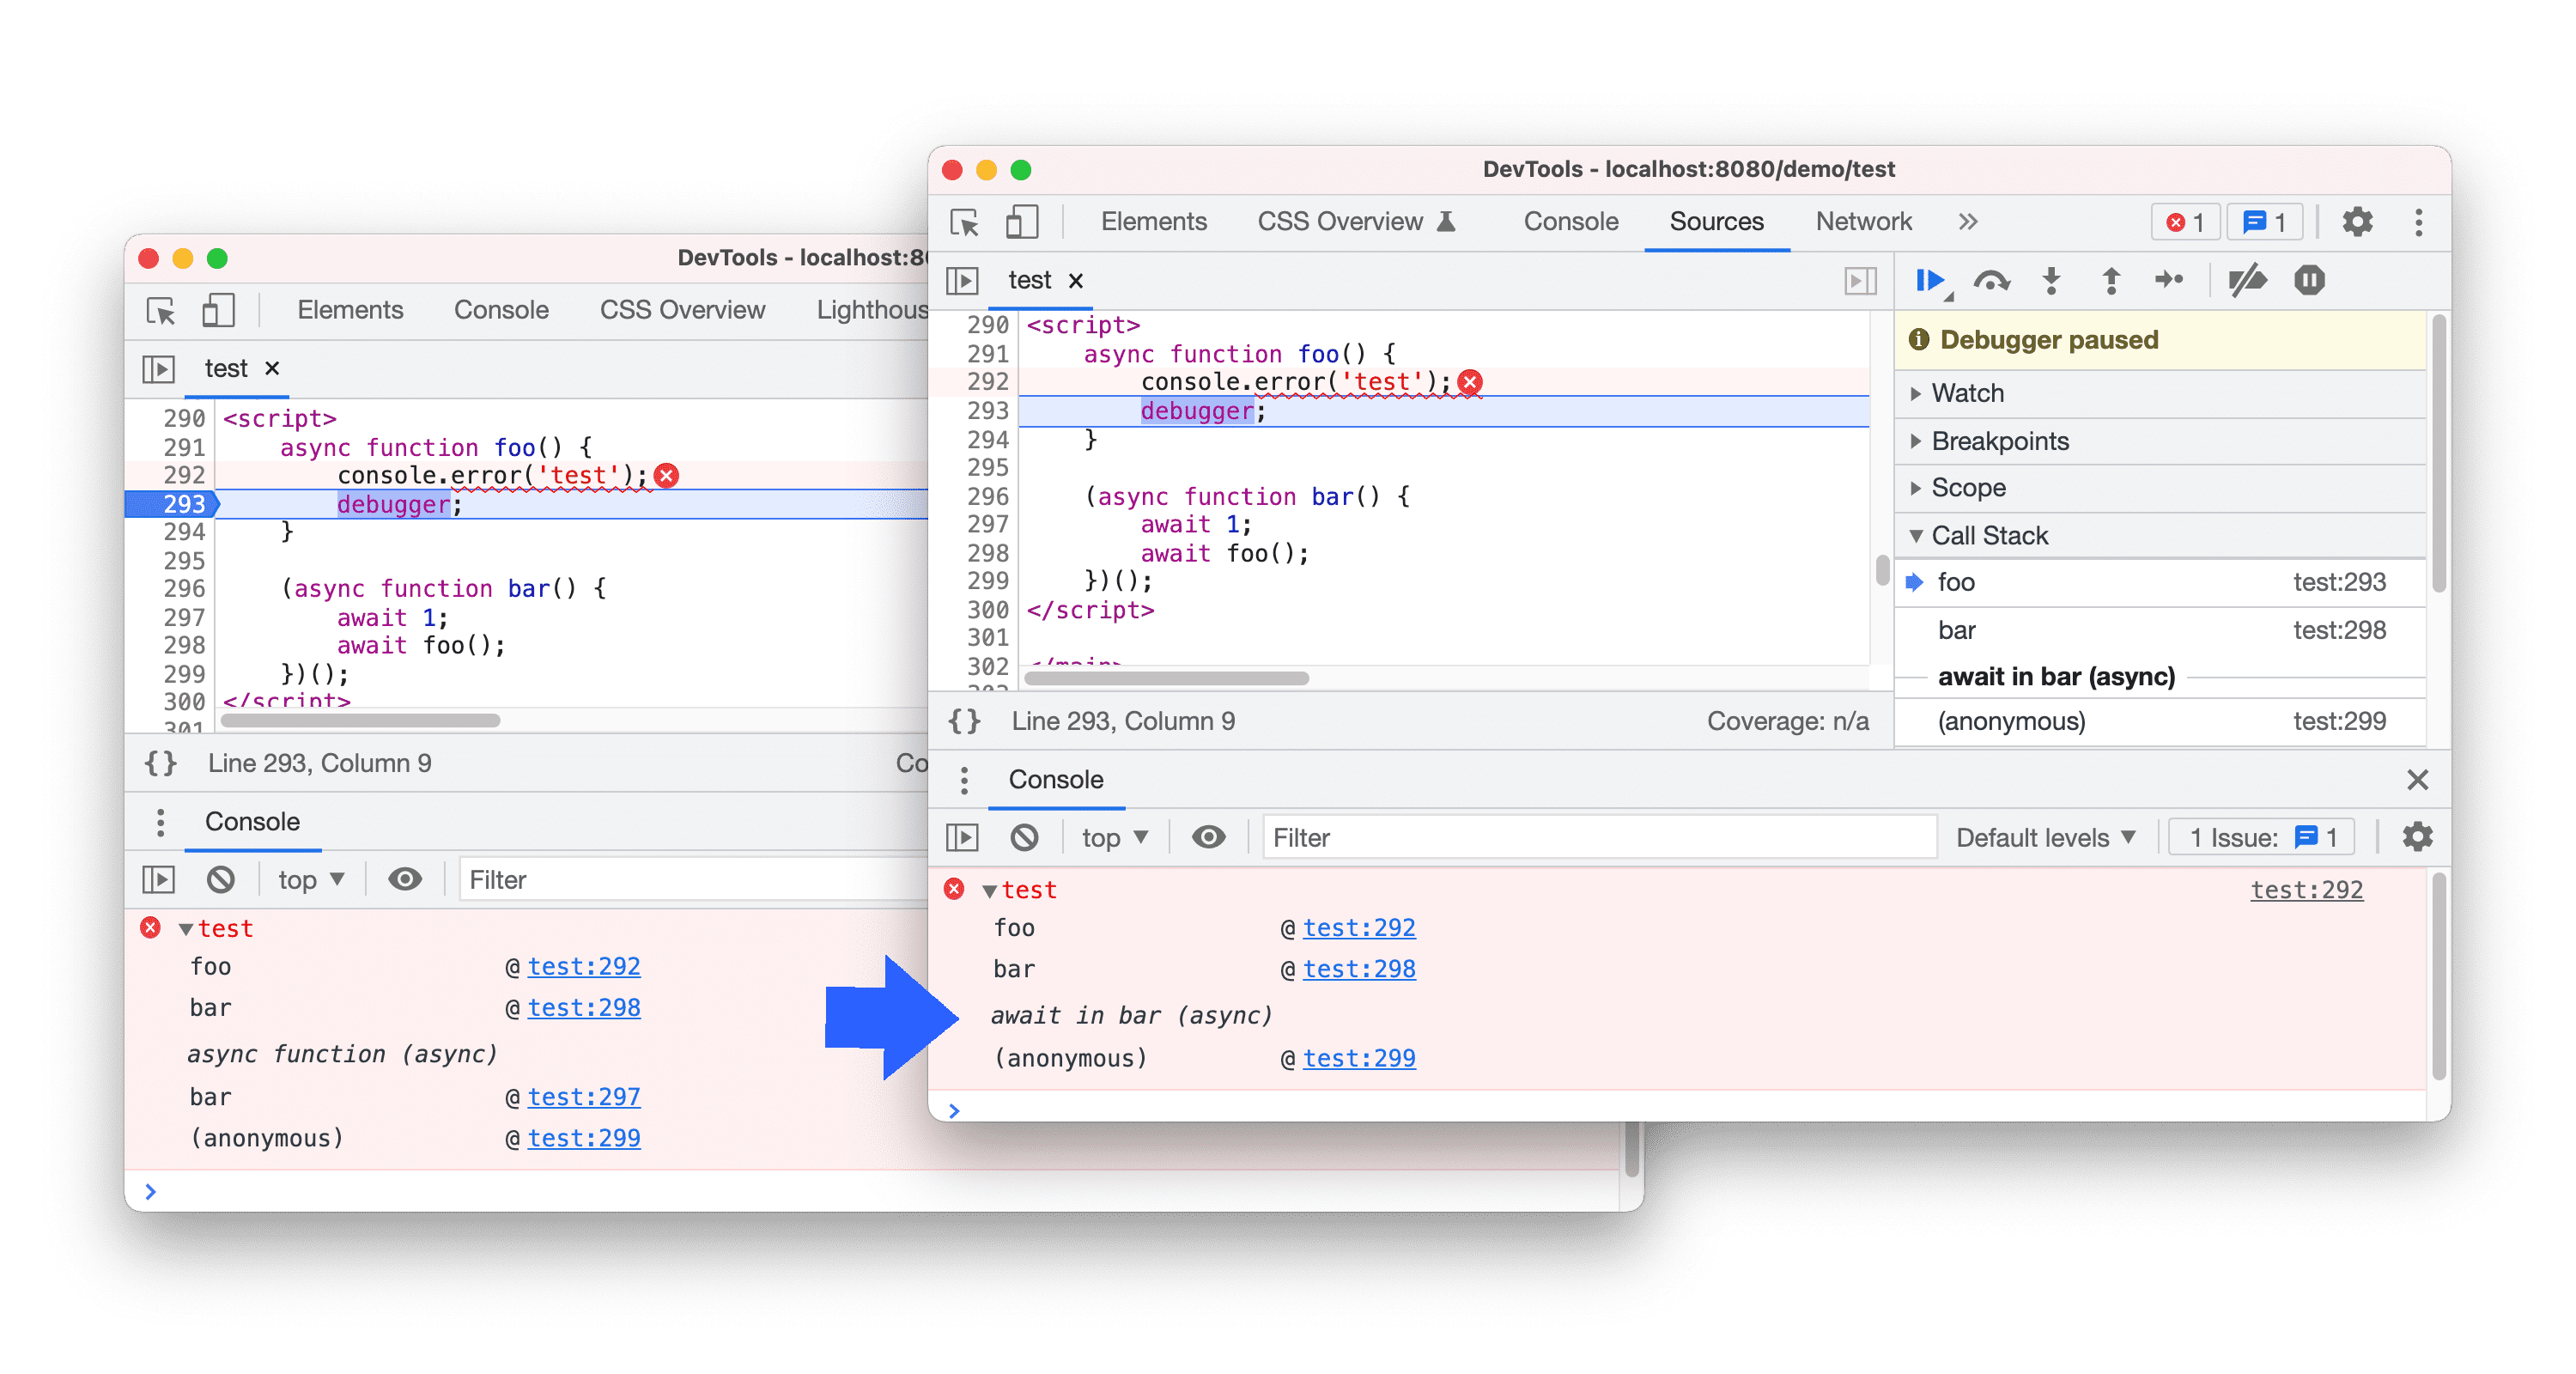Click the top frame context dropdown
The height and width of the screenshot is (1374, 2576).
(1109, 837)
